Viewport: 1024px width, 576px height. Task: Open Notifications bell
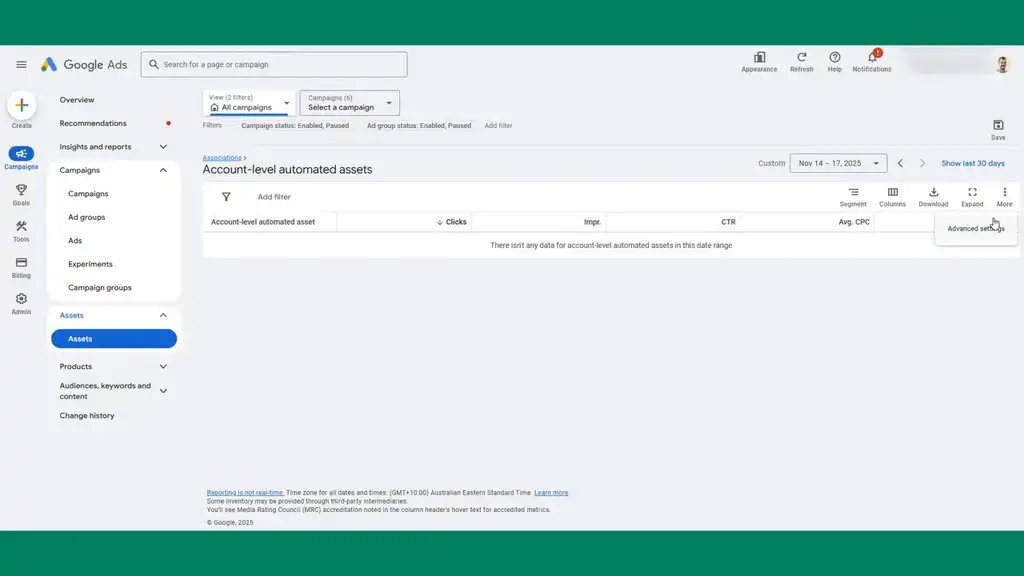click(872, 60)
